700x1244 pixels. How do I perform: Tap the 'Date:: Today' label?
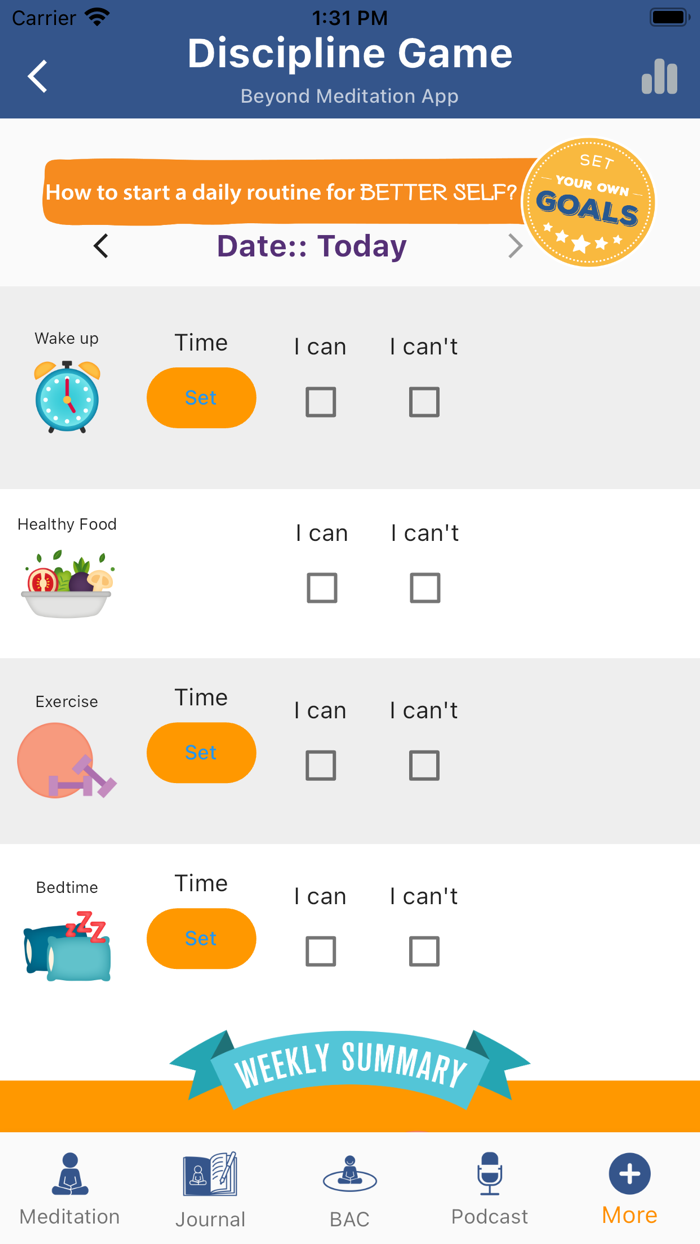coord(311,245)
